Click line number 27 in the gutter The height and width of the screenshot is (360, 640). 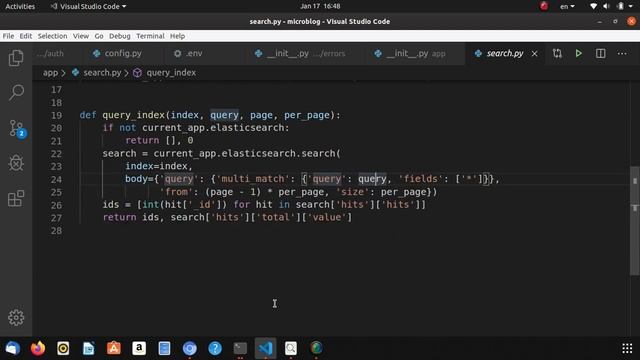coord(56,218)
